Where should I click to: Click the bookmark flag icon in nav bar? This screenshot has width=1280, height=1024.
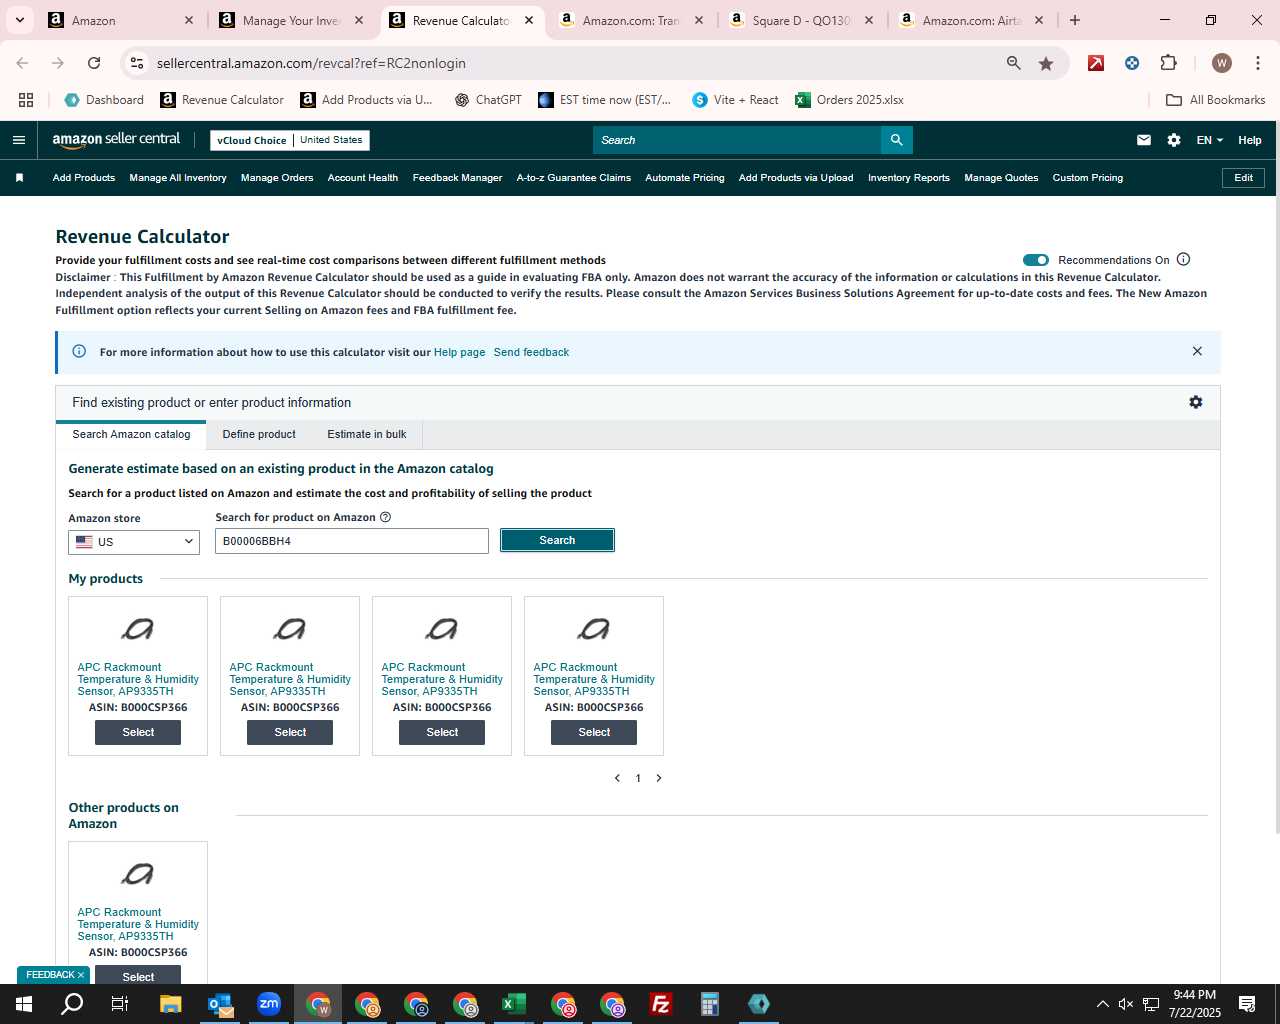pyautogui.click(x=19, y=178)
